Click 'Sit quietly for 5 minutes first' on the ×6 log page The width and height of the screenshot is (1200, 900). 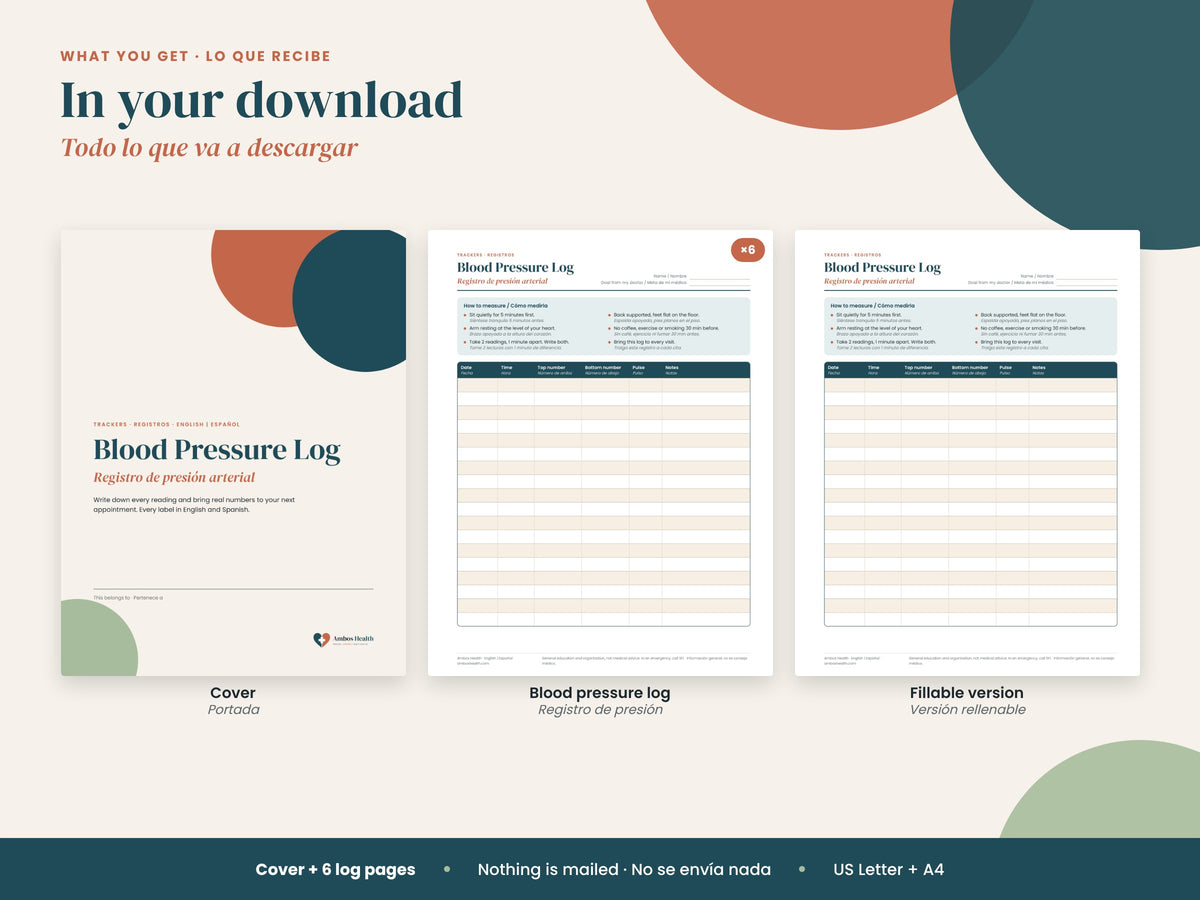[502, 314]
